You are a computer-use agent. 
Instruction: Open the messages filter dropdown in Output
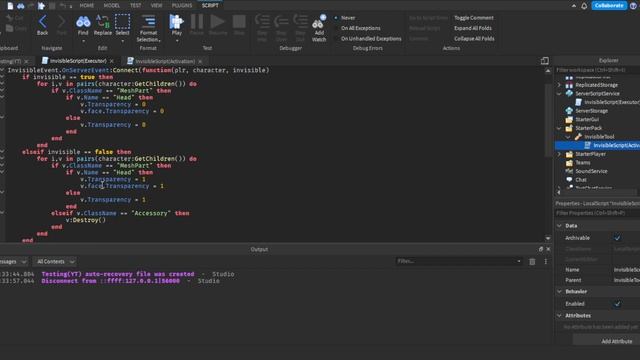tap(13, 262)
